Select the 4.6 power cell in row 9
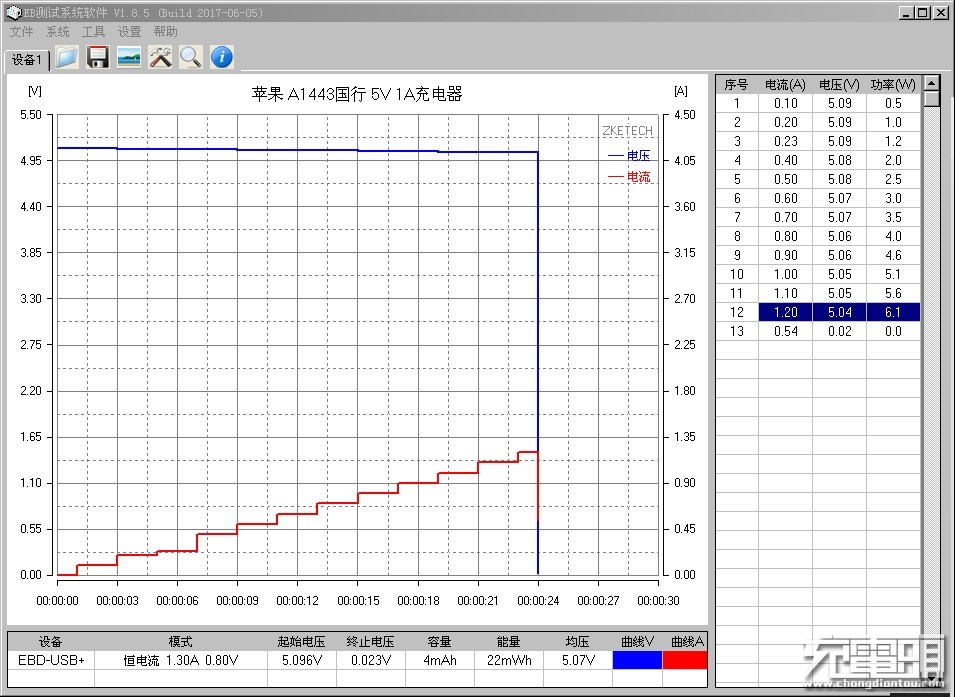955x697 pixels. click(x=893, y=255)
